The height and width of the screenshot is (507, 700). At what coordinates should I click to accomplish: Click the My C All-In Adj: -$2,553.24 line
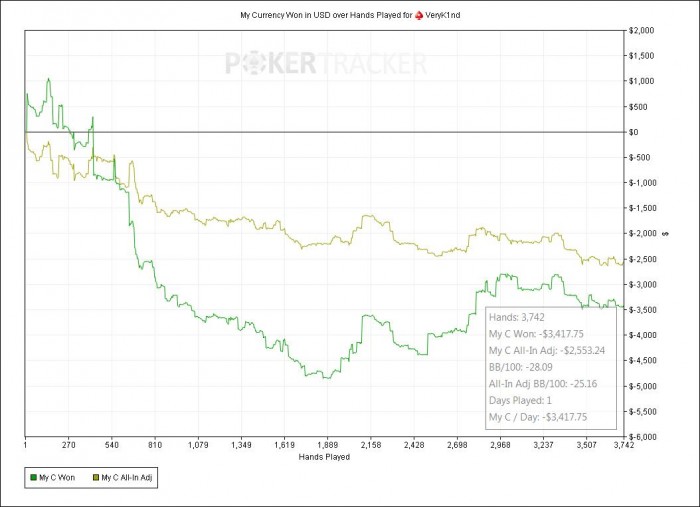coord(547,351)
